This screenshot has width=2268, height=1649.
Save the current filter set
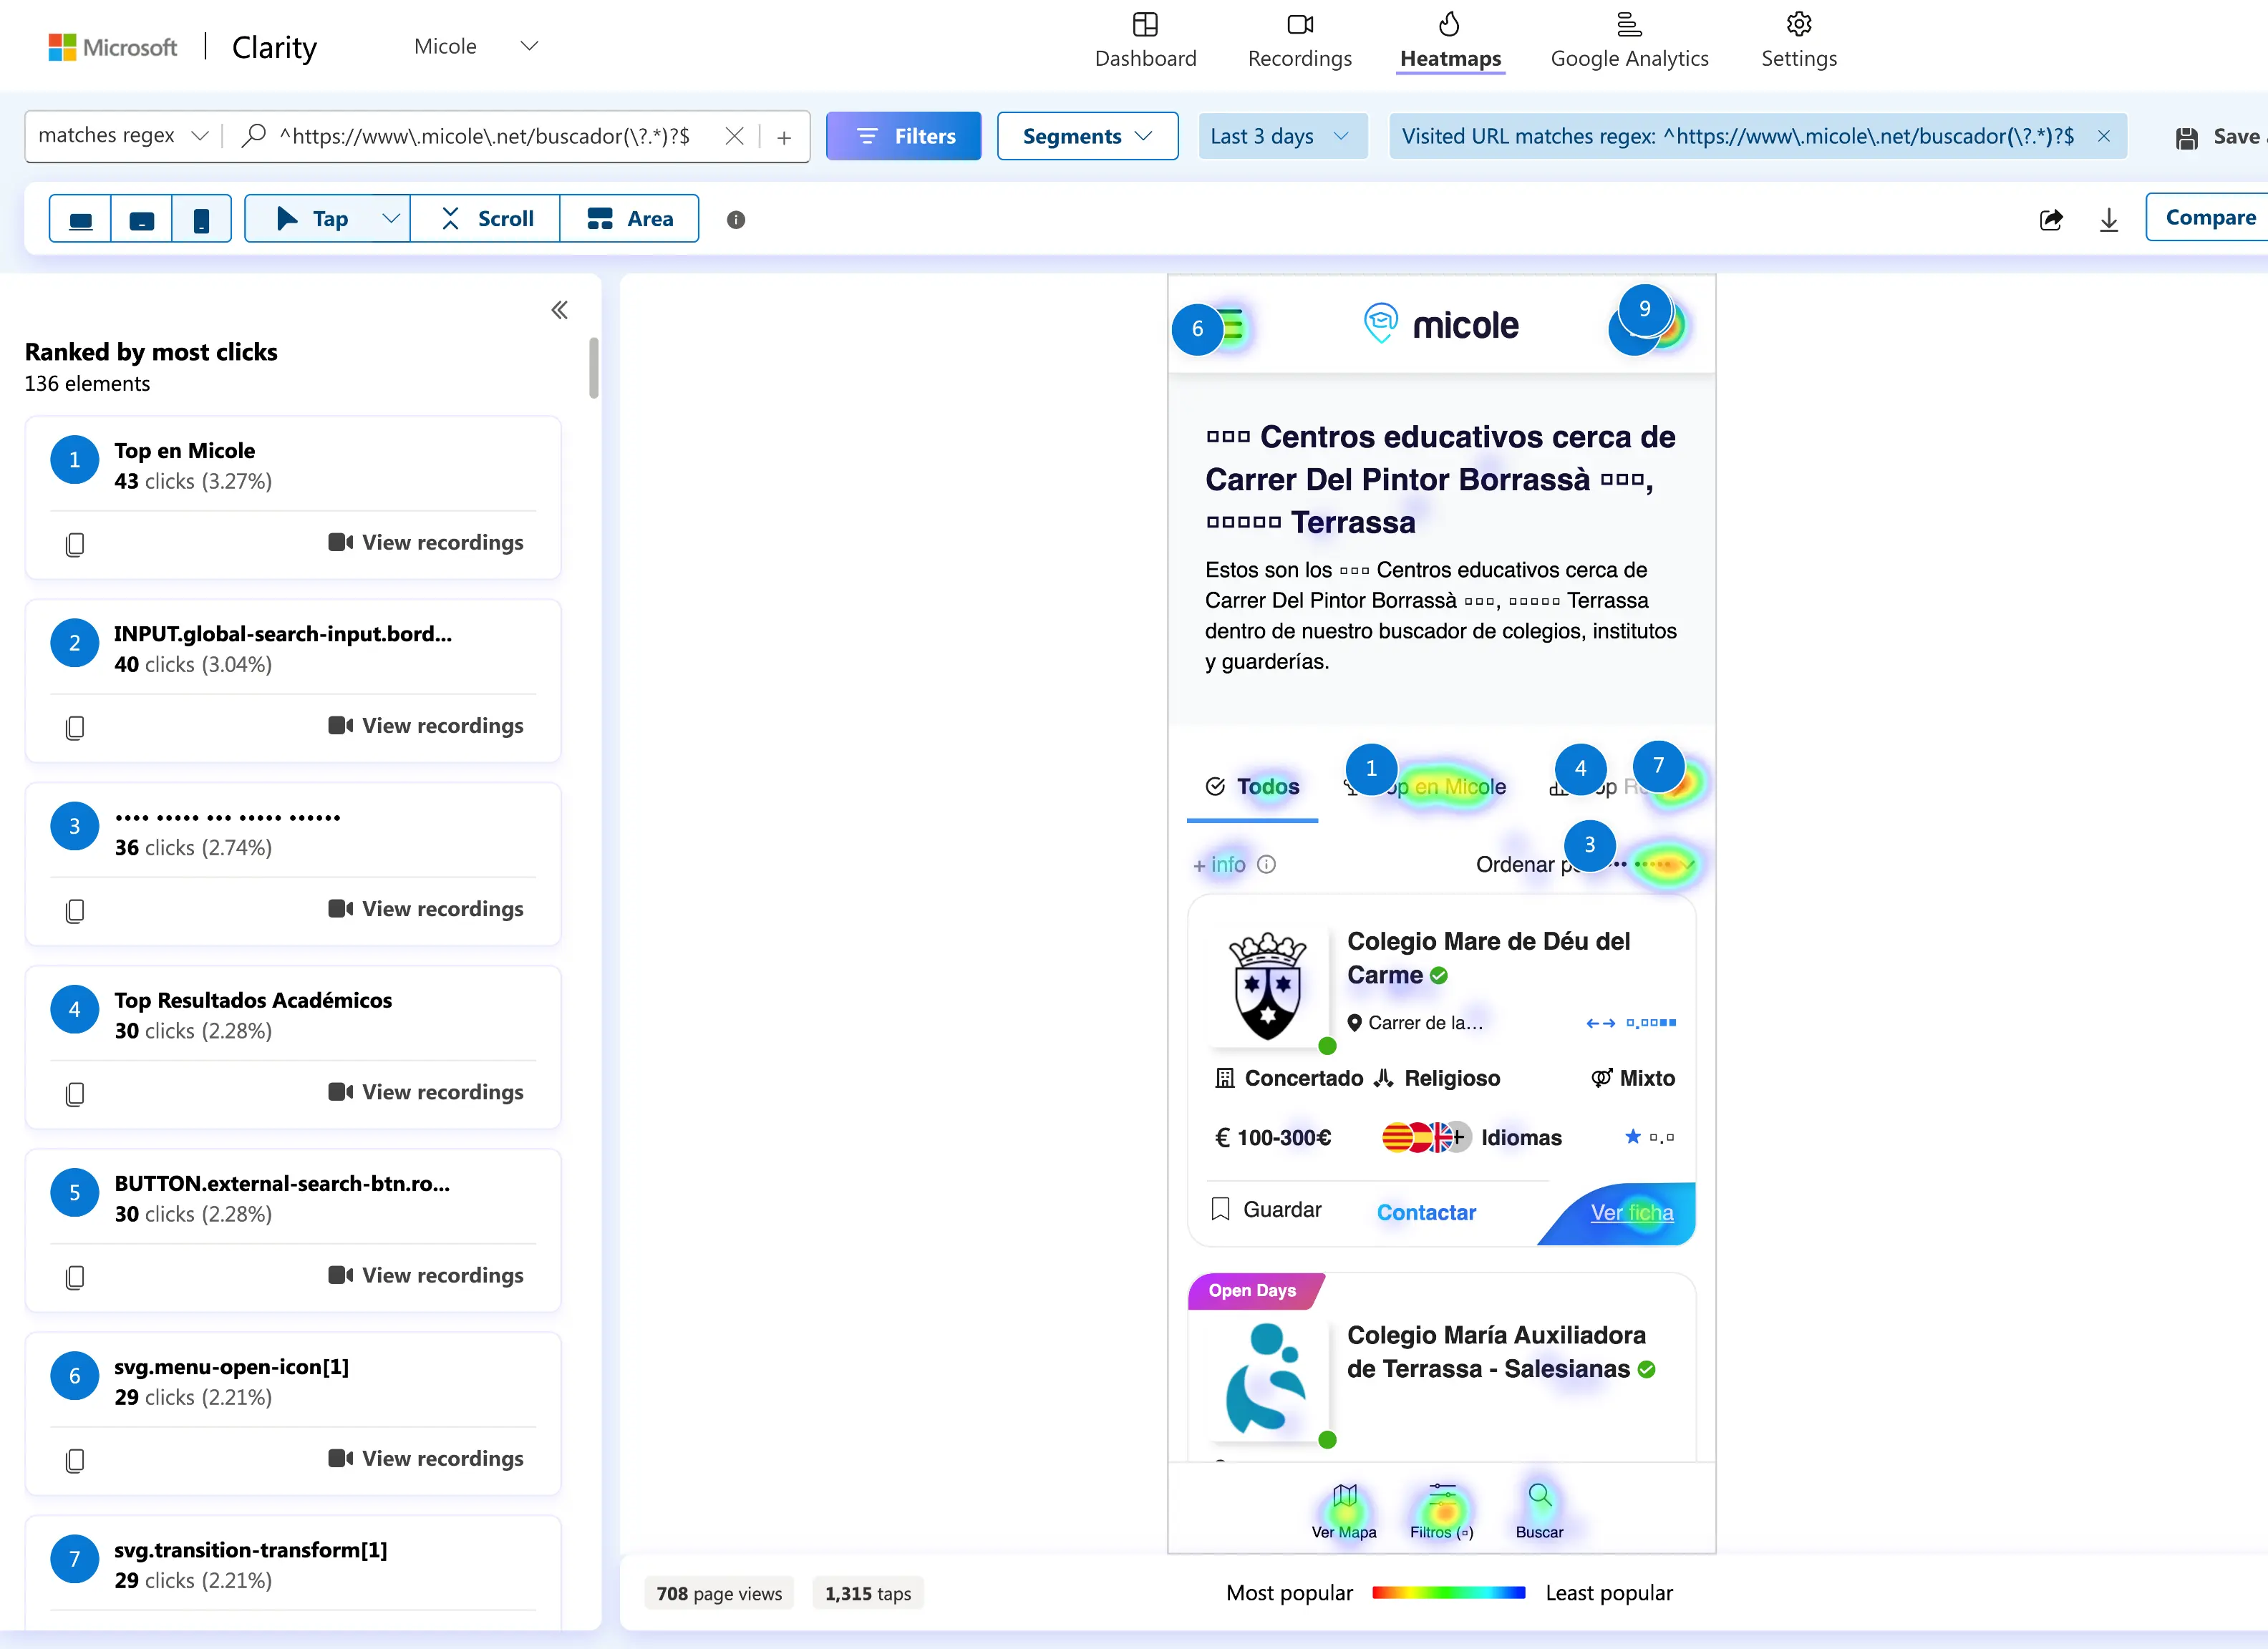2220,137
